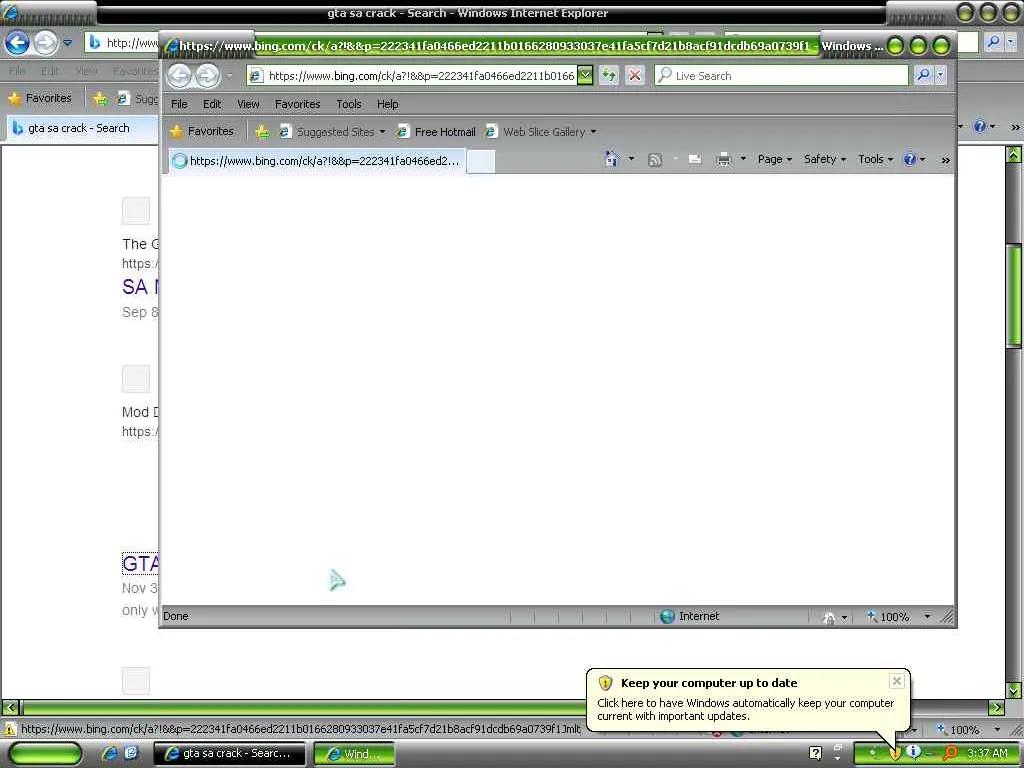
Task: Open the Page command bar menu
Action: (x=775, y=159)
